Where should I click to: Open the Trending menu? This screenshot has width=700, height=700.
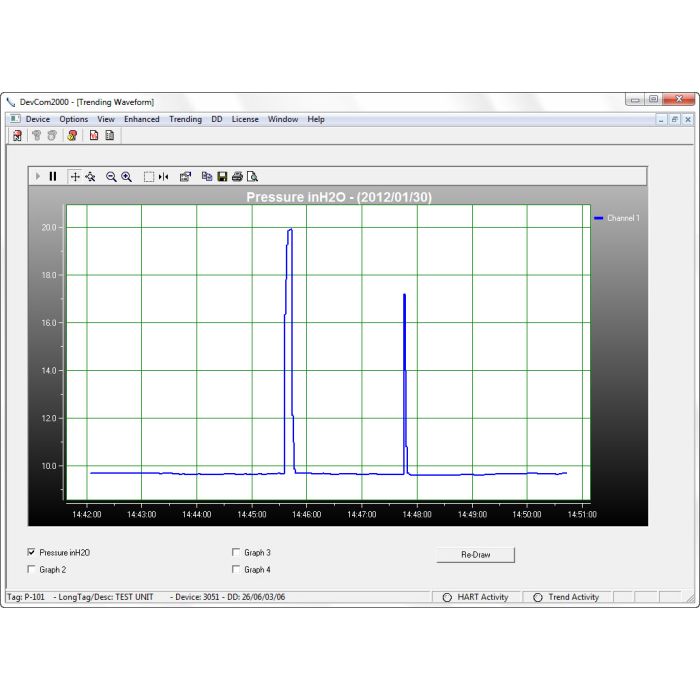point(185,119)
